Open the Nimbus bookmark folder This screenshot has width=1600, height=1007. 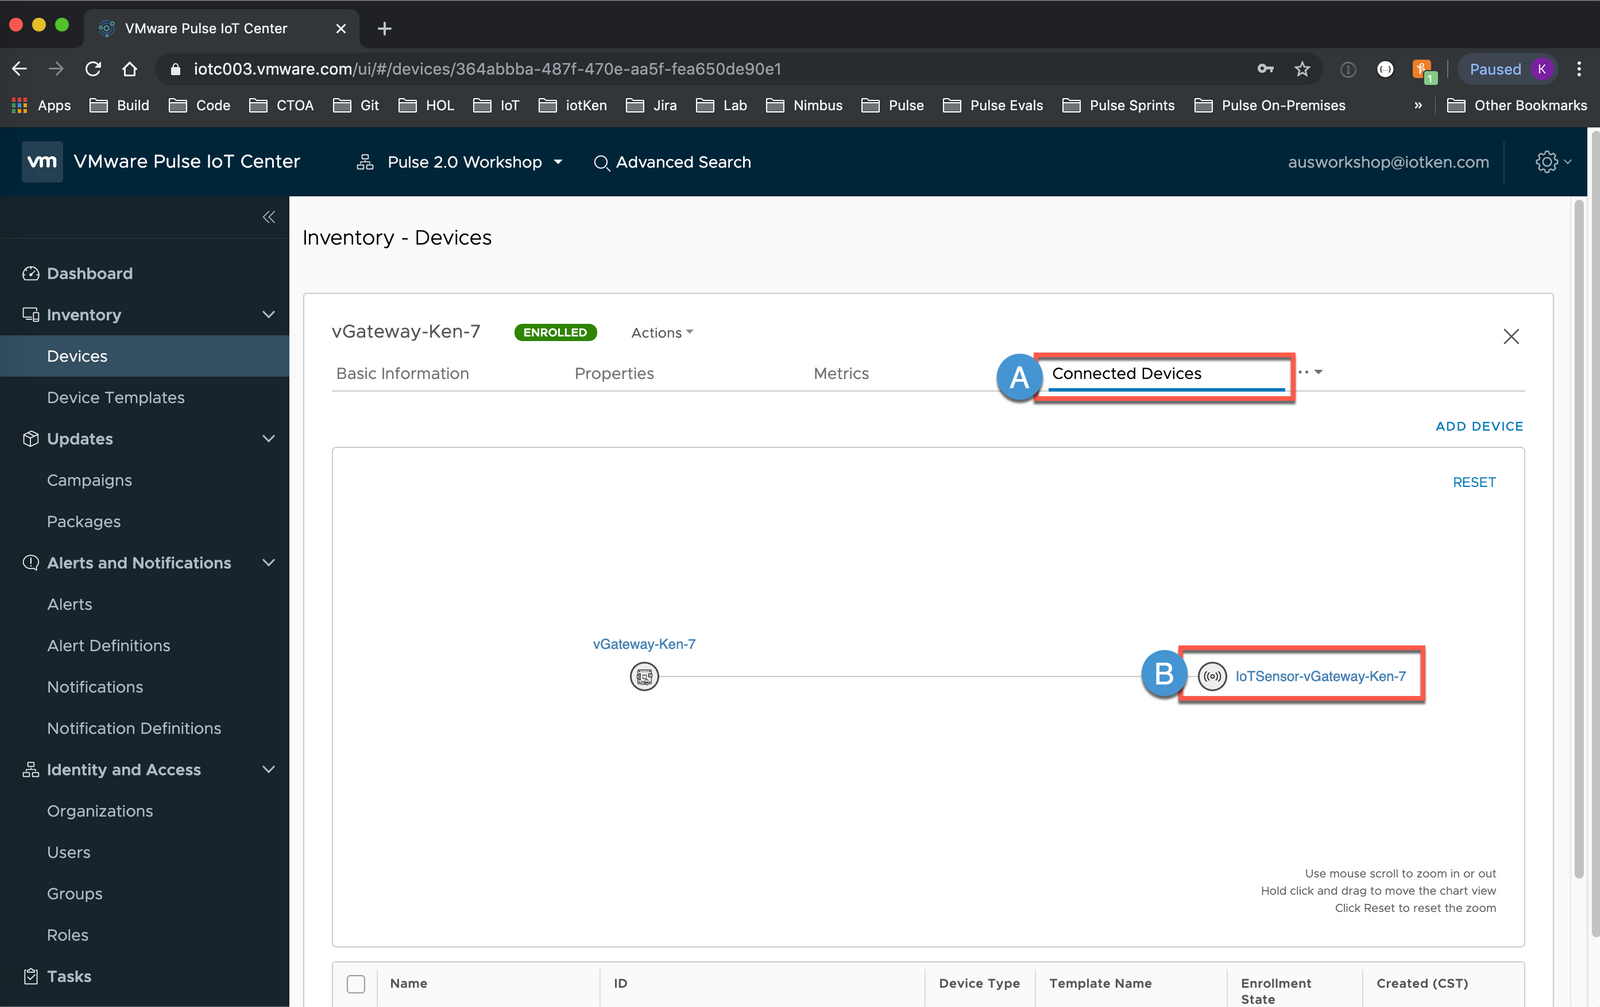tap(804, 105)
